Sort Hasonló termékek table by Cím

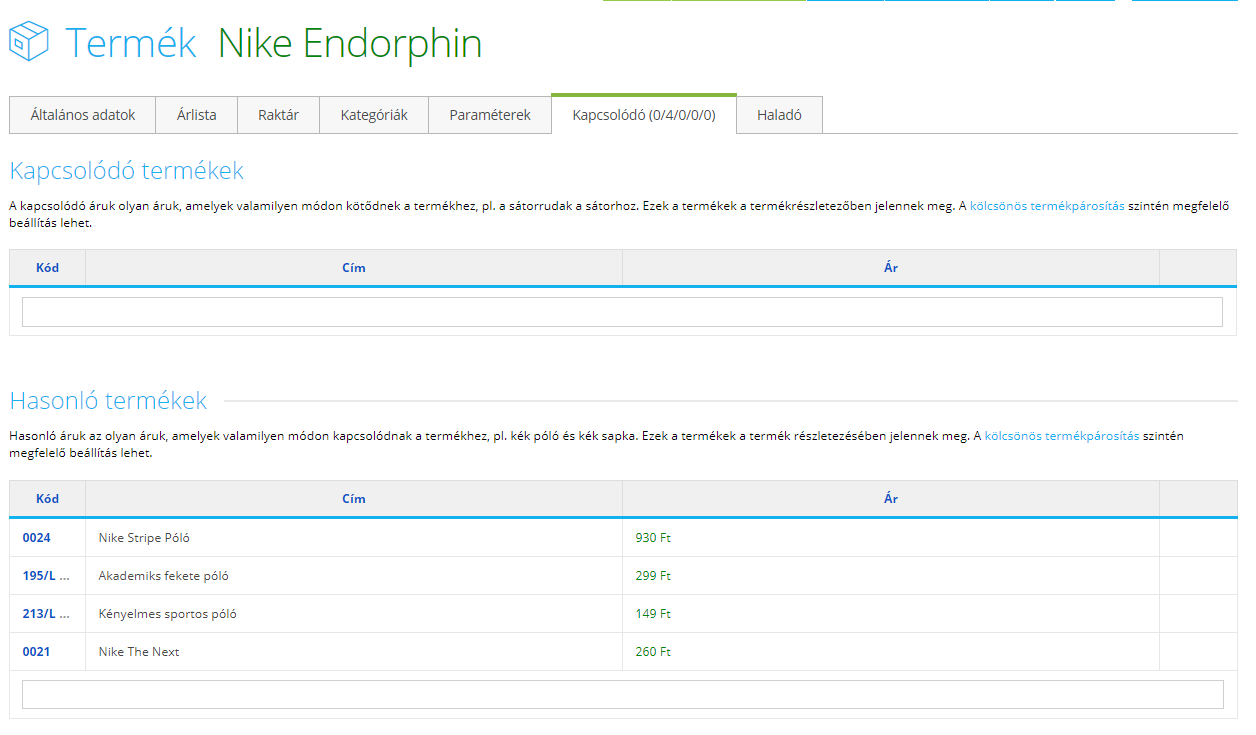tap(354, 499)
